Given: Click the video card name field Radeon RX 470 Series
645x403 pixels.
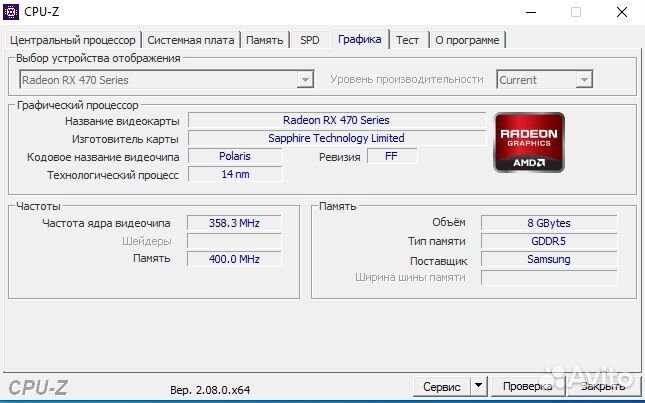Looking at the screenshot, I should pyautogui.click(x=336, y=120).
